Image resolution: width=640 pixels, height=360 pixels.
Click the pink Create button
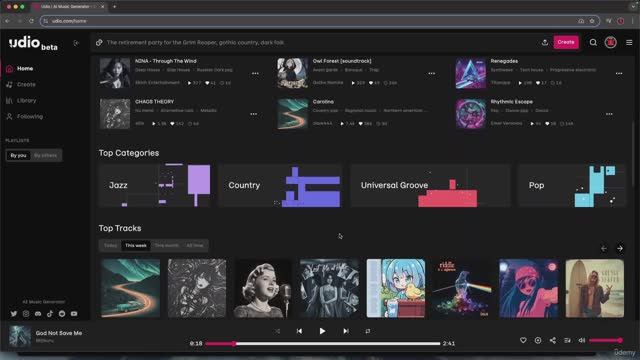click(x=566, y=42)
